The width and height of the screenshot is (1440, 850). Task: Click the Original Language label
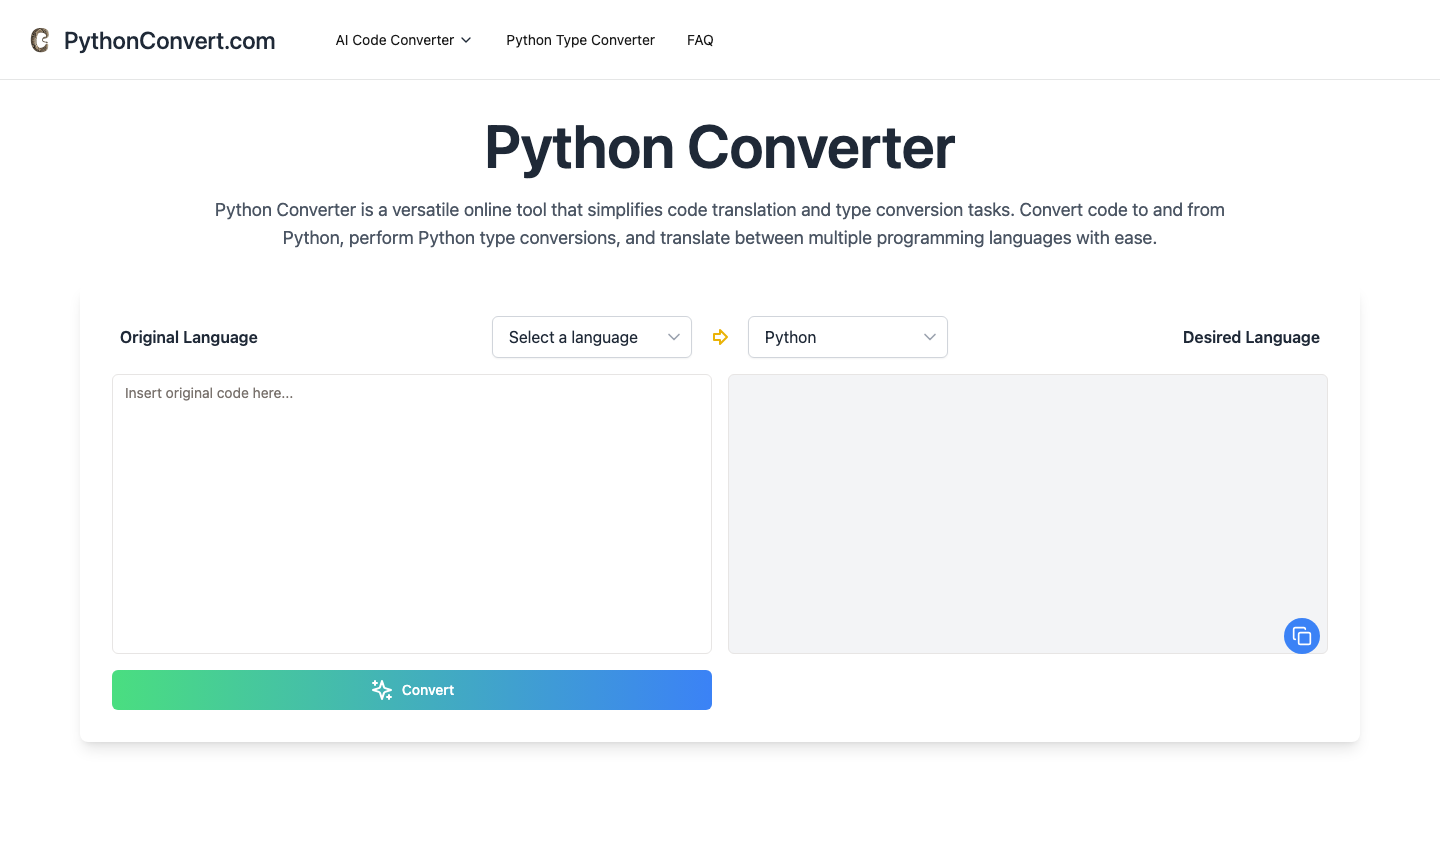(x=189, y=337)
